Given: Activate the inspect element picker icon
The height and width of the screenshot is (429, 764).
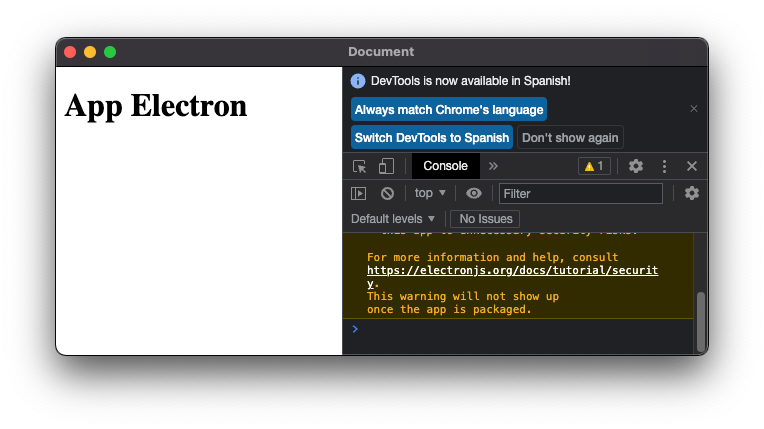Looking at the screenshot, I should click(x=360, y=166).
